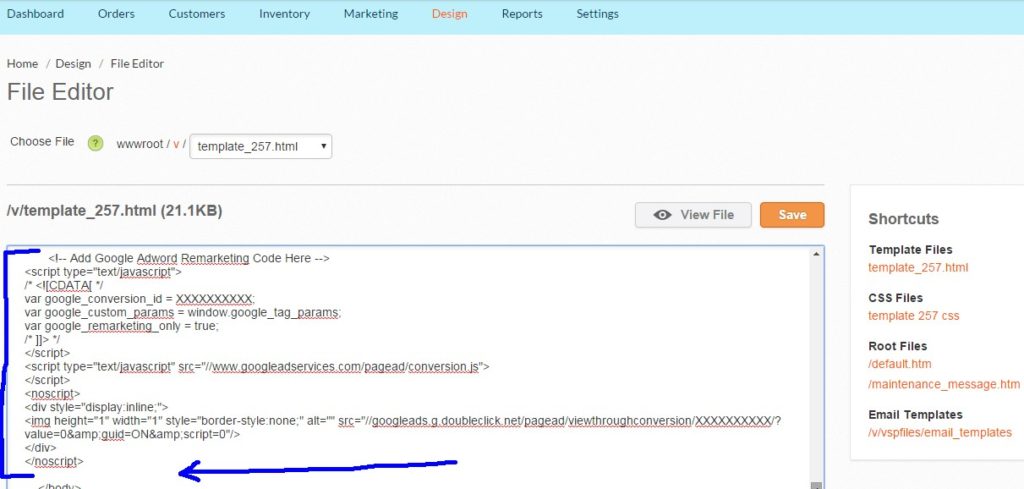Open /default.htm root file link
Screen dimensions: 1024x489
pos(900,364)
